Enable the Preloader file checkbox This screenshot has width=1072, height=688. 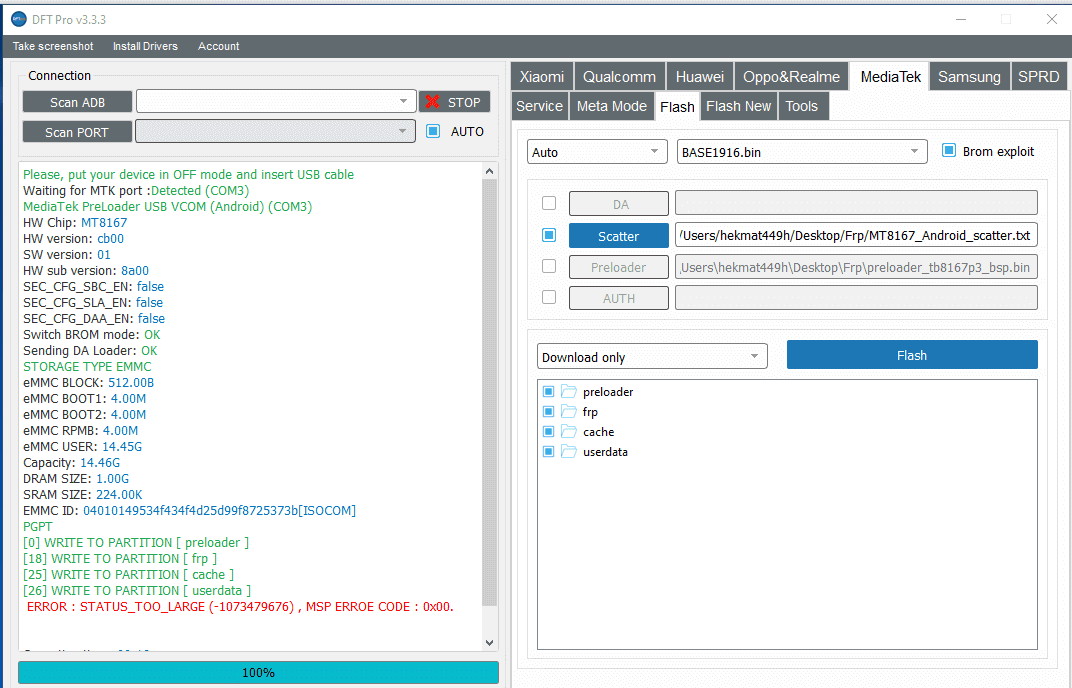[x=549, y=266]
